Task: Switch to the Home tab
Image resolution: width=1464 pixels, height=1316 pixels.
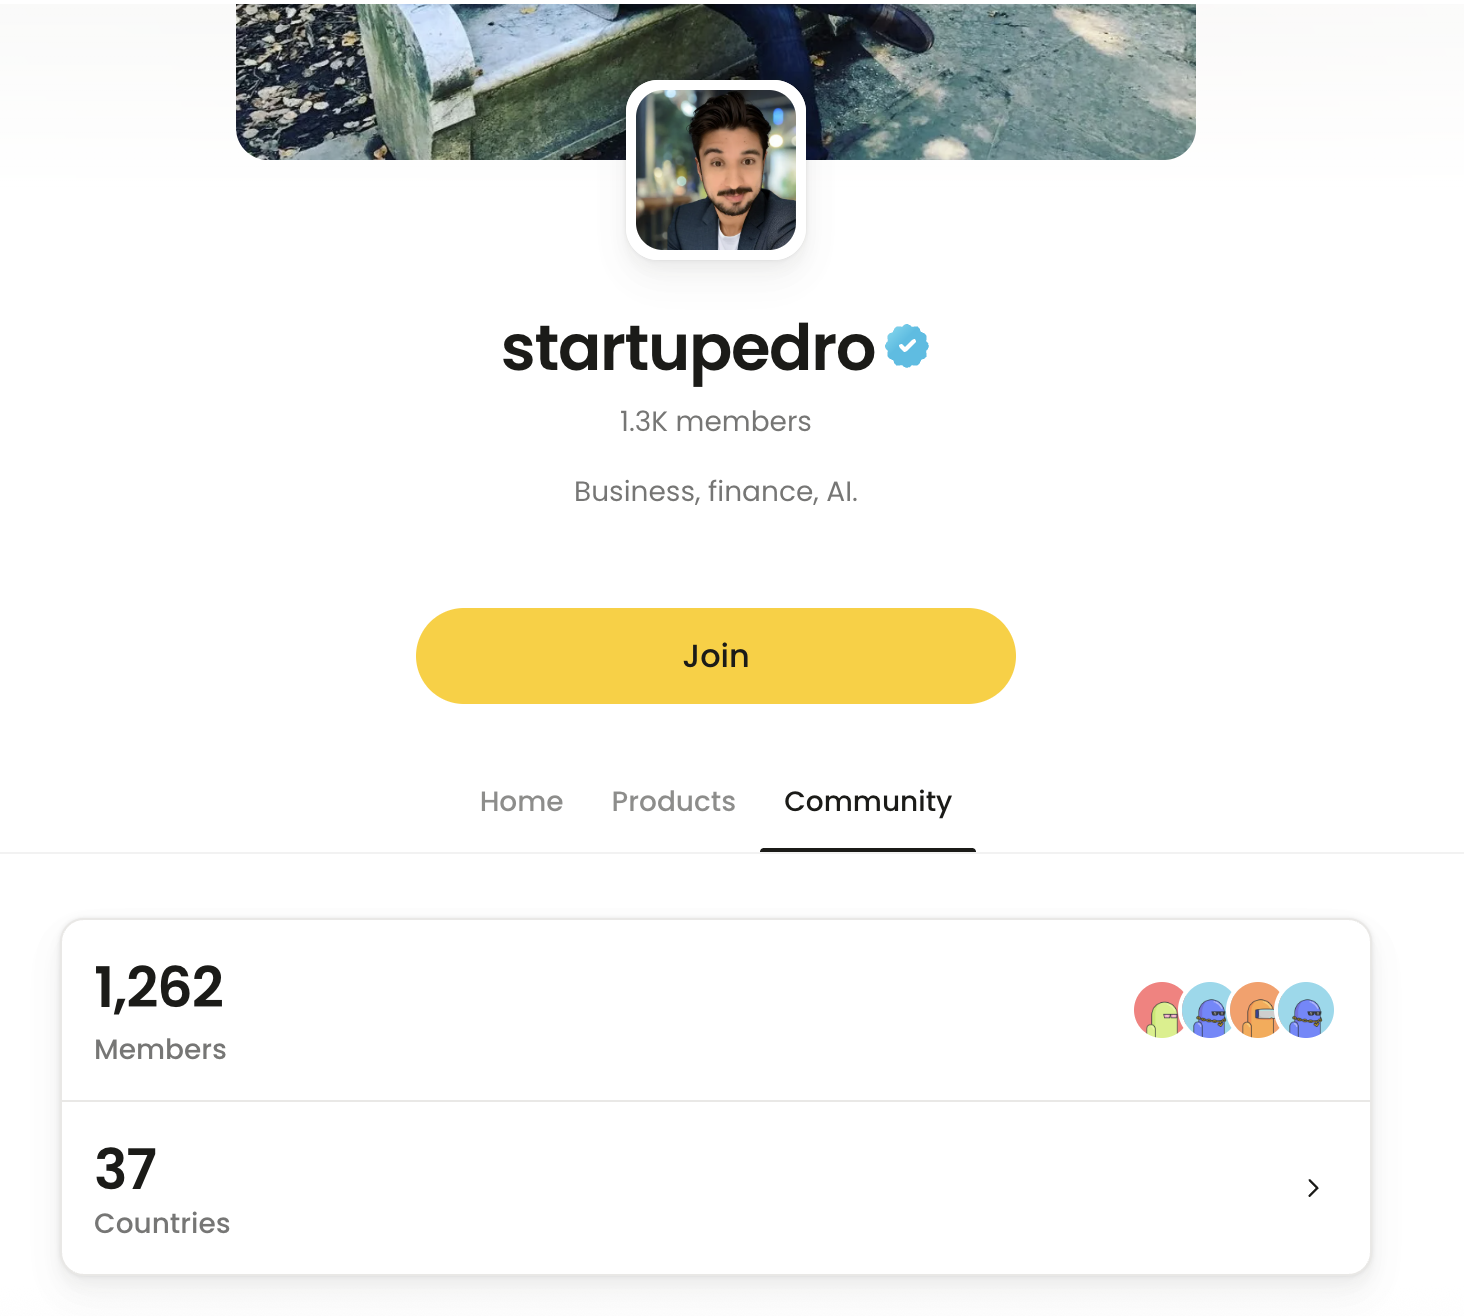Action: pyautogui.click(x=521, y=801)
